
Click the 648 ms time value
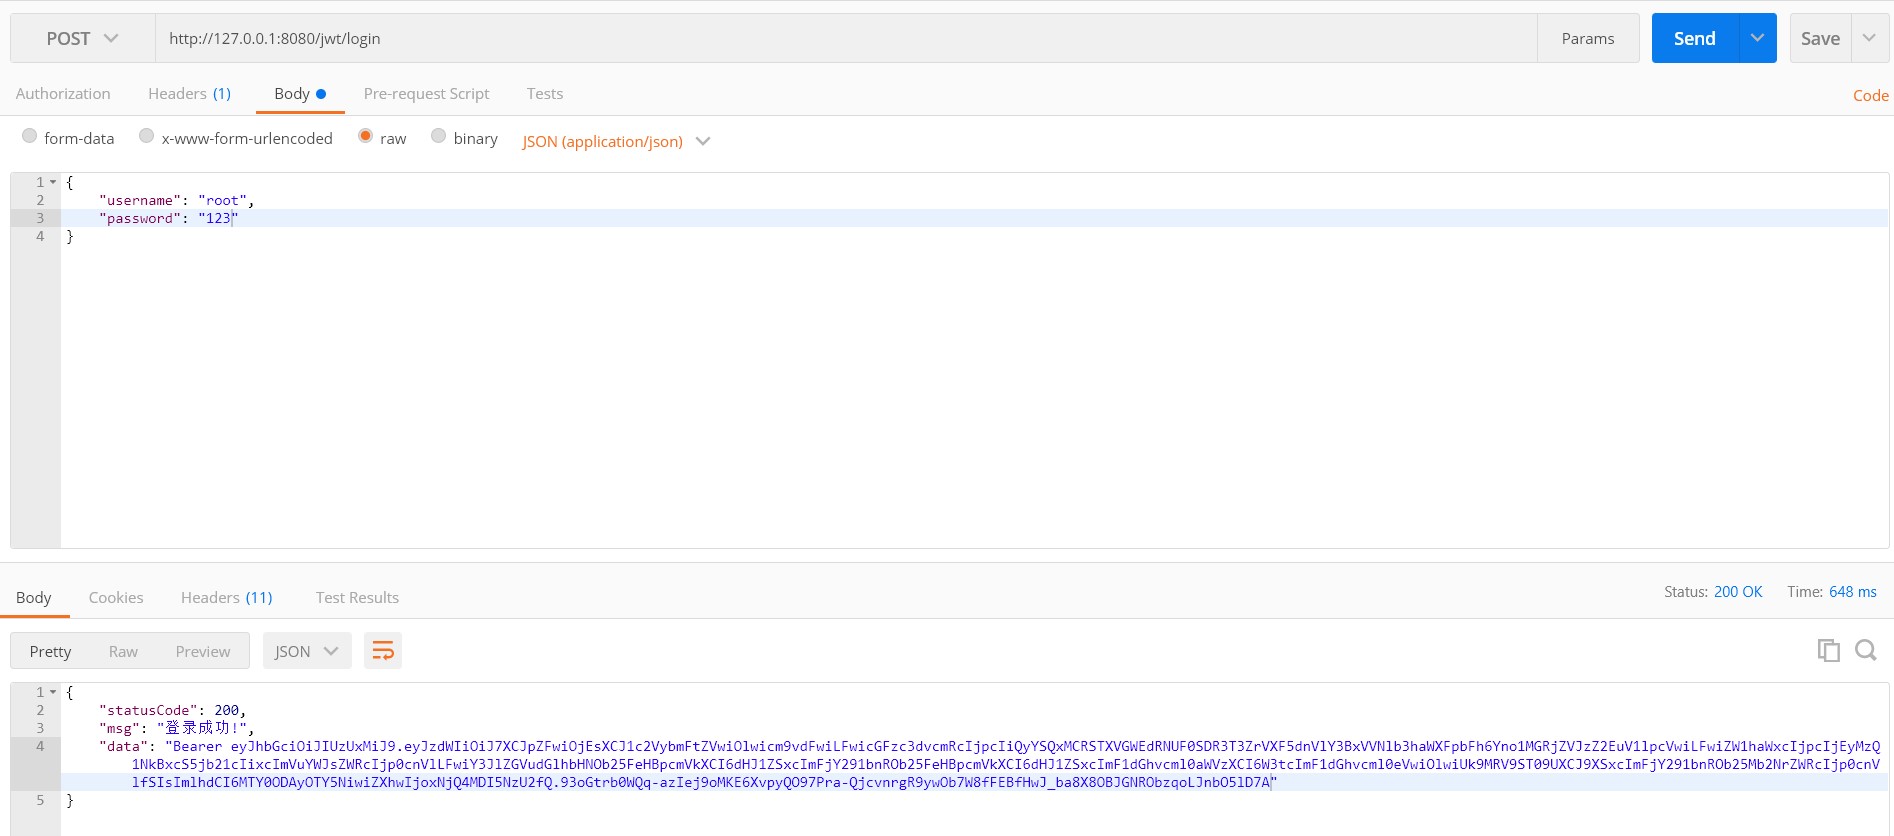1853,592
